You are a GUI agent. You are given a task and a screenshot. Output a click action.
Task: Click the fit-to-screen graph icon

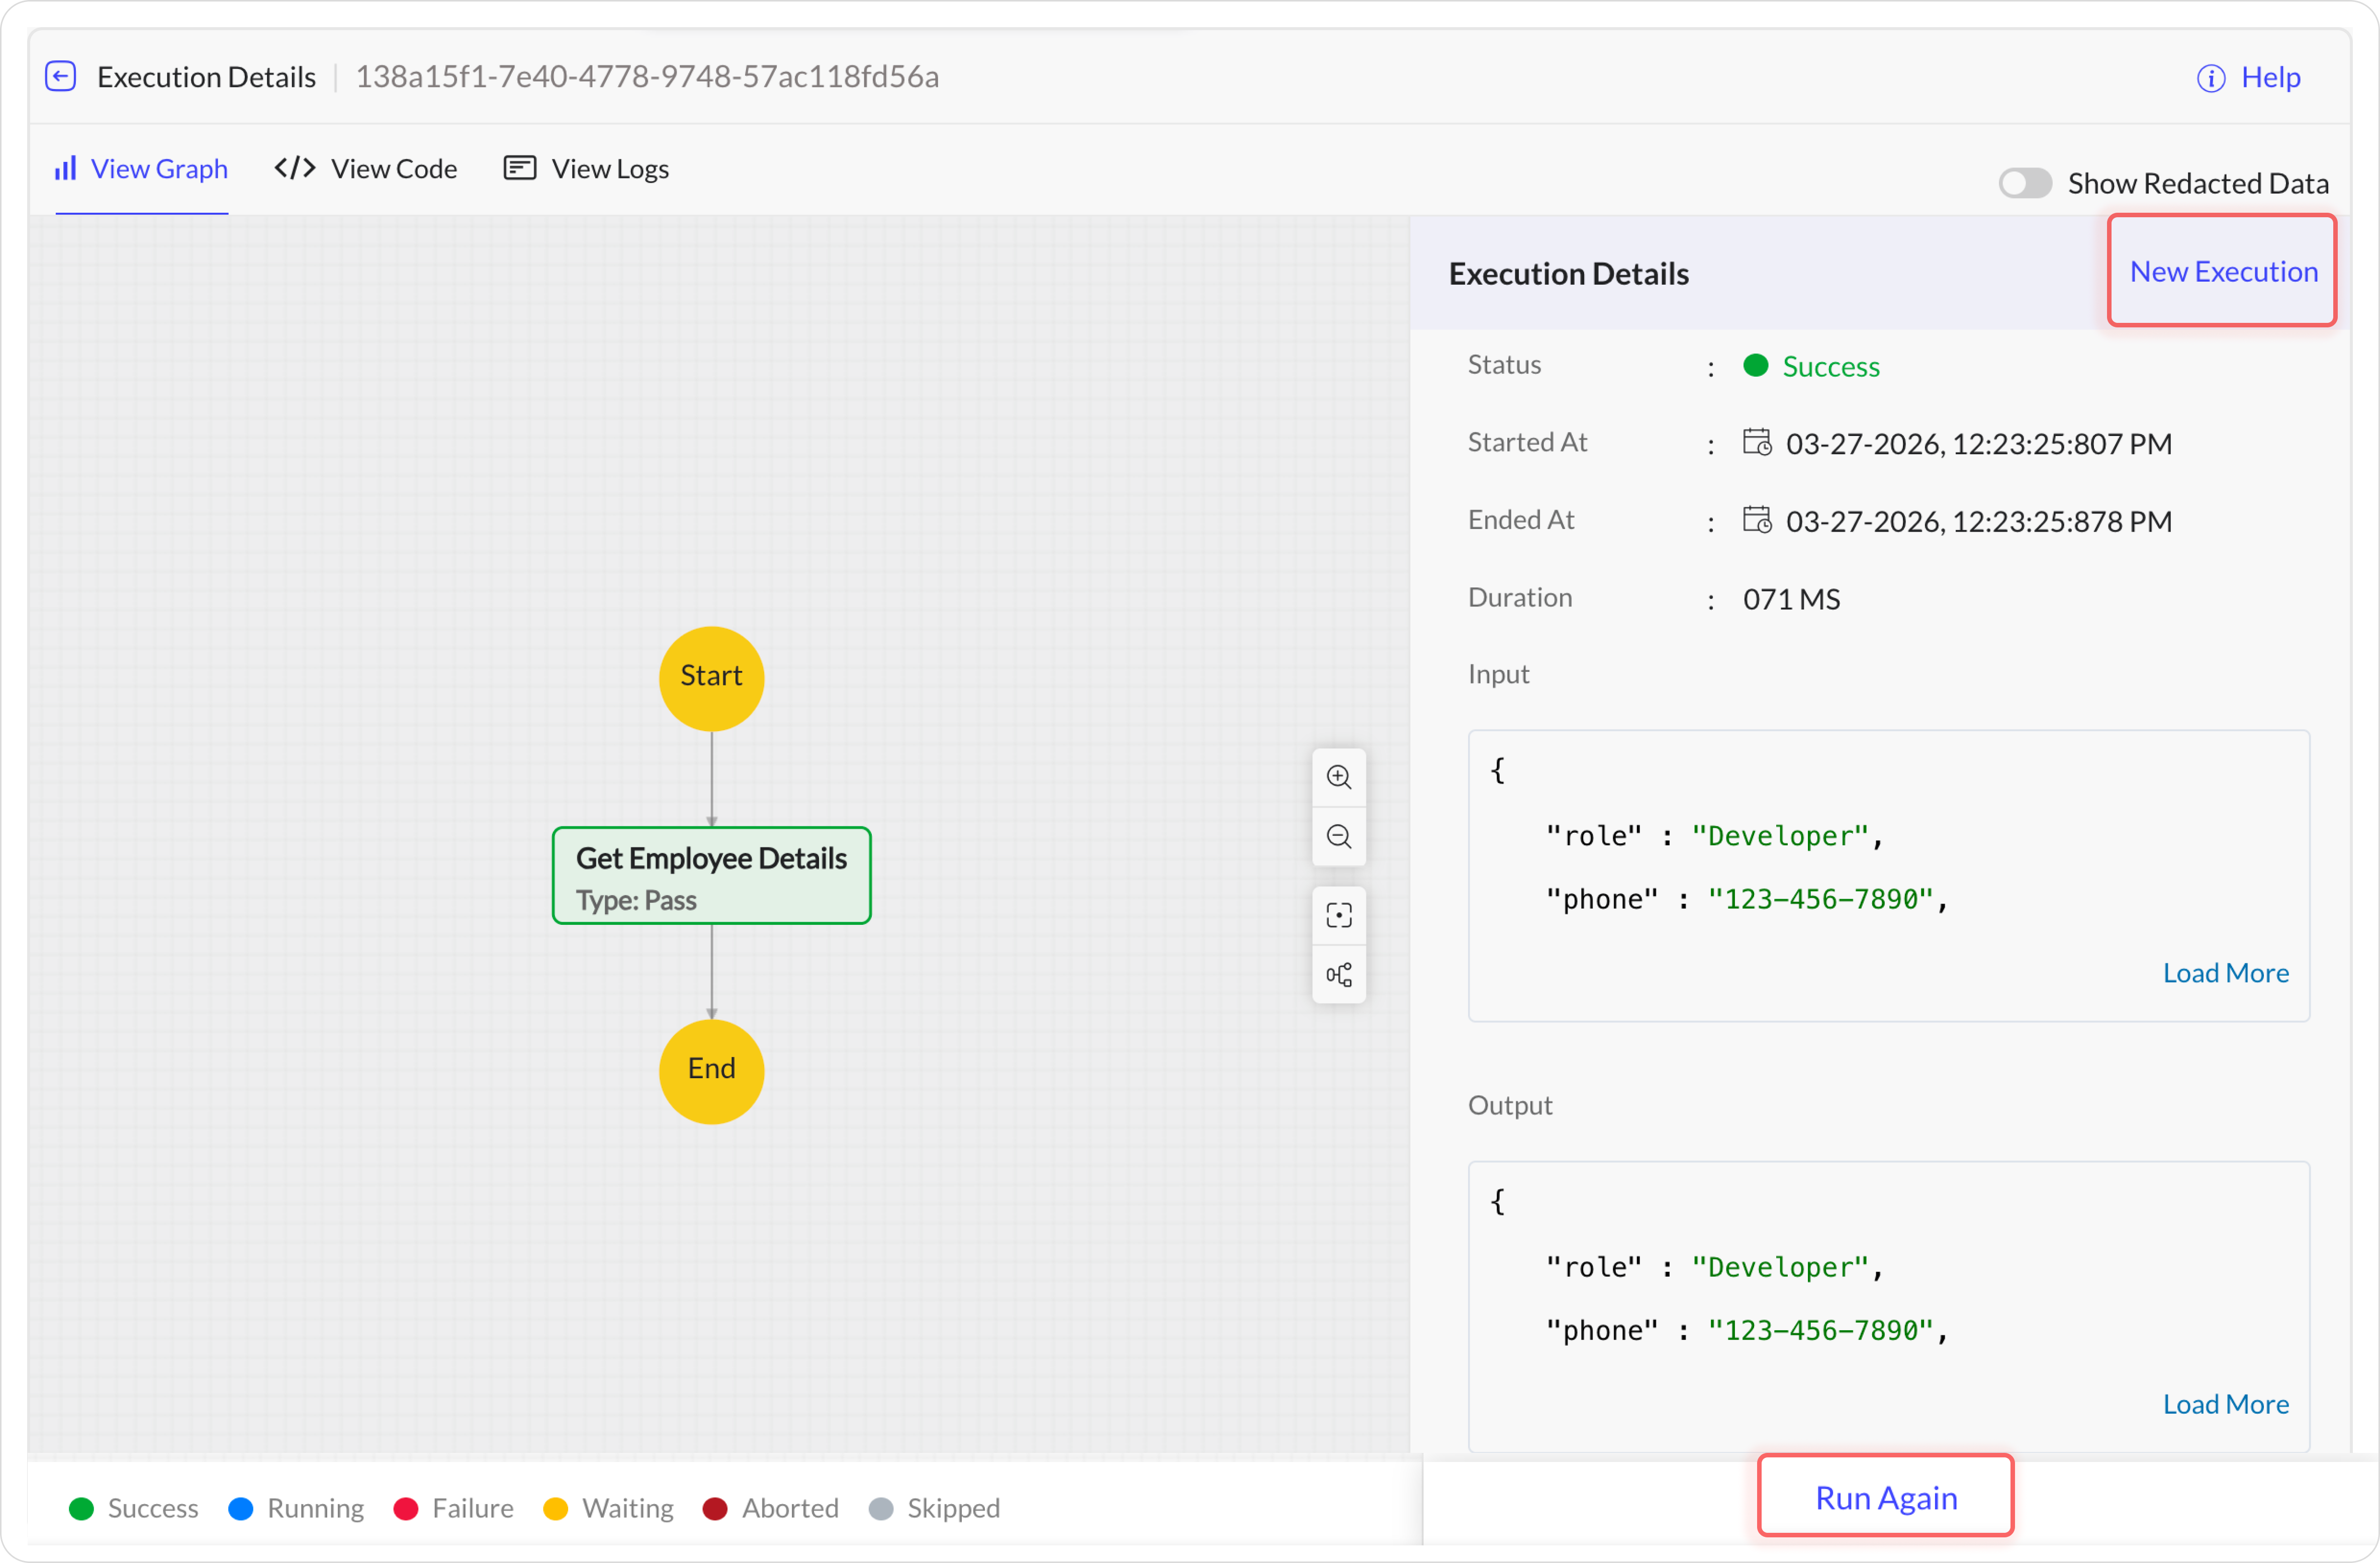click(x=1338, y=915)
